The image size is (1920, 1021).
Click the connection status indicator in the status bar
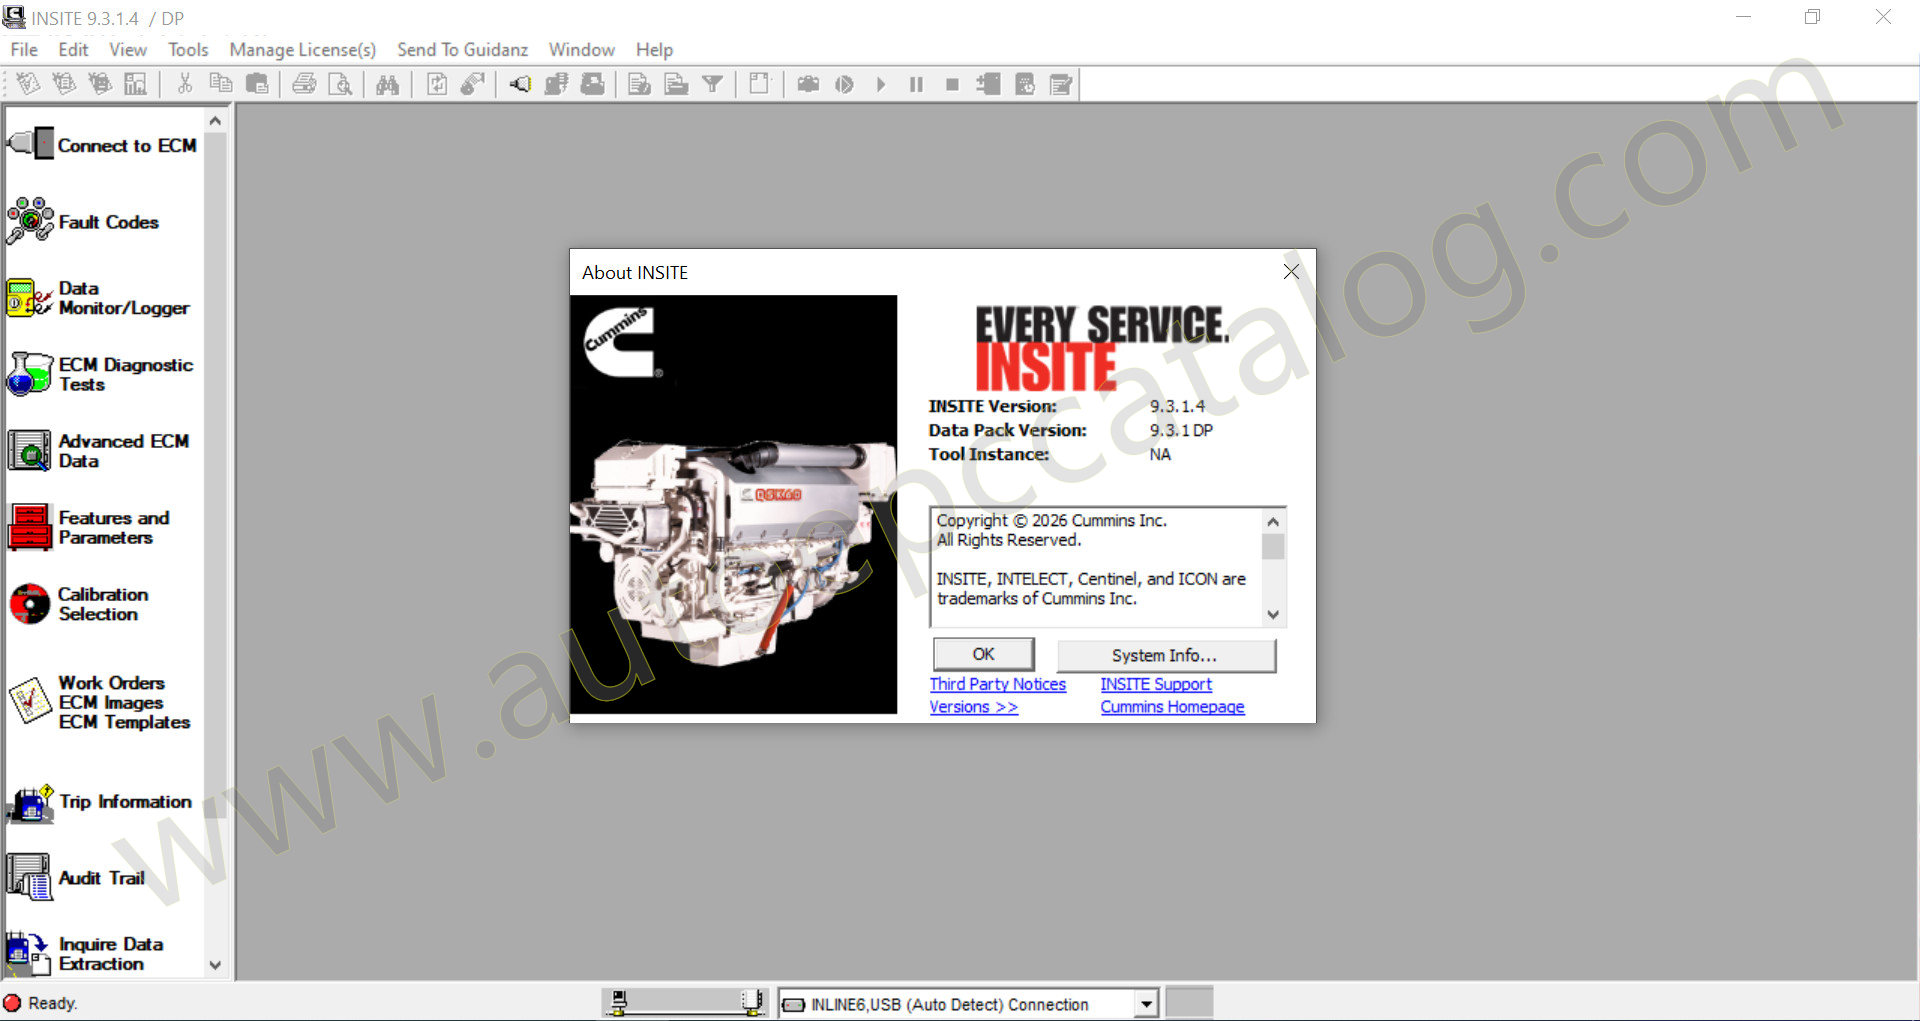tap(685, 1002)
